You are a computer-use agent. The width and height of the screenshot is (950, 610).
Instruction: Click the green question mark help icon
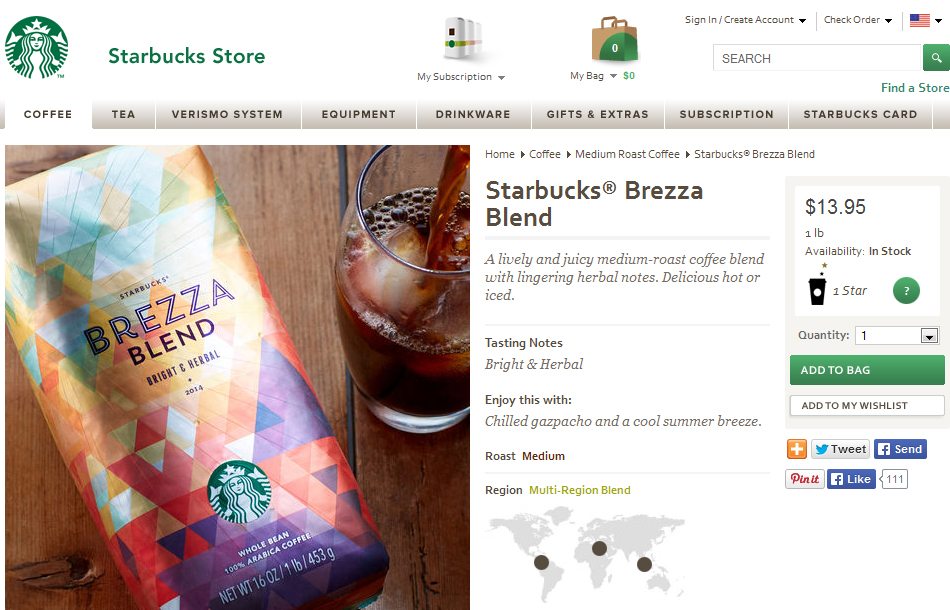906,291
